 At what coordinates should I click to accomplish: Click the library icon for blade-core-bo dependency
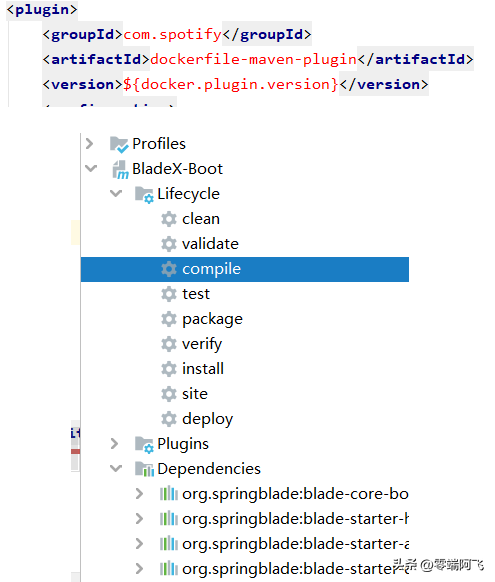click(x=169, y=494)
